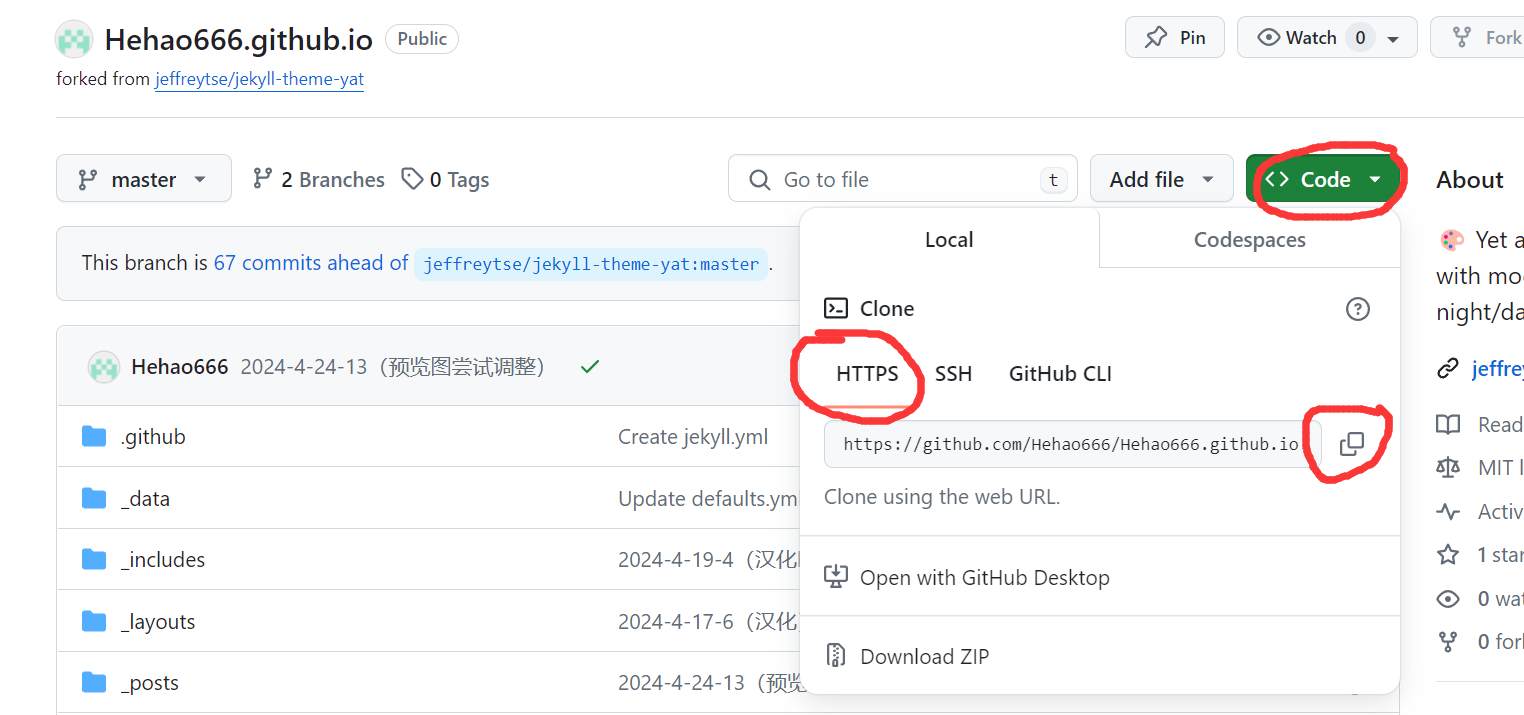View the 2 Branches link

318,179
